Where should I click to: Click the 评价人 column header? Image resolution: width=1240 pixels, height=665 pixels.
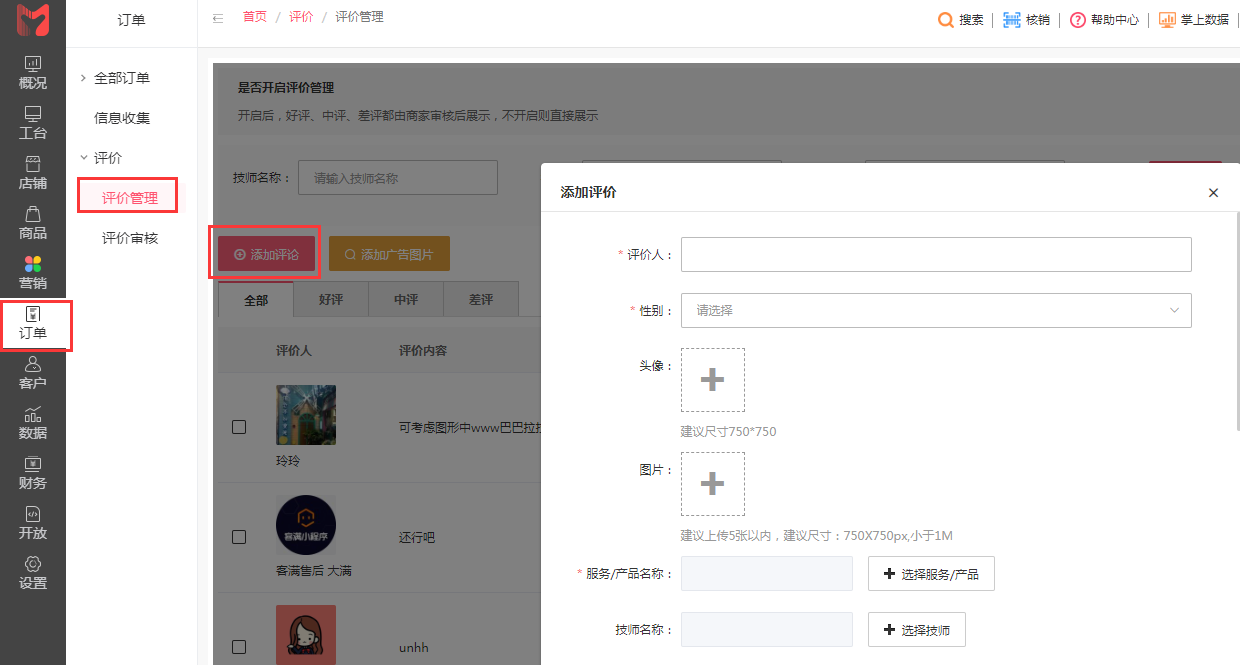(x=294, y=351)
